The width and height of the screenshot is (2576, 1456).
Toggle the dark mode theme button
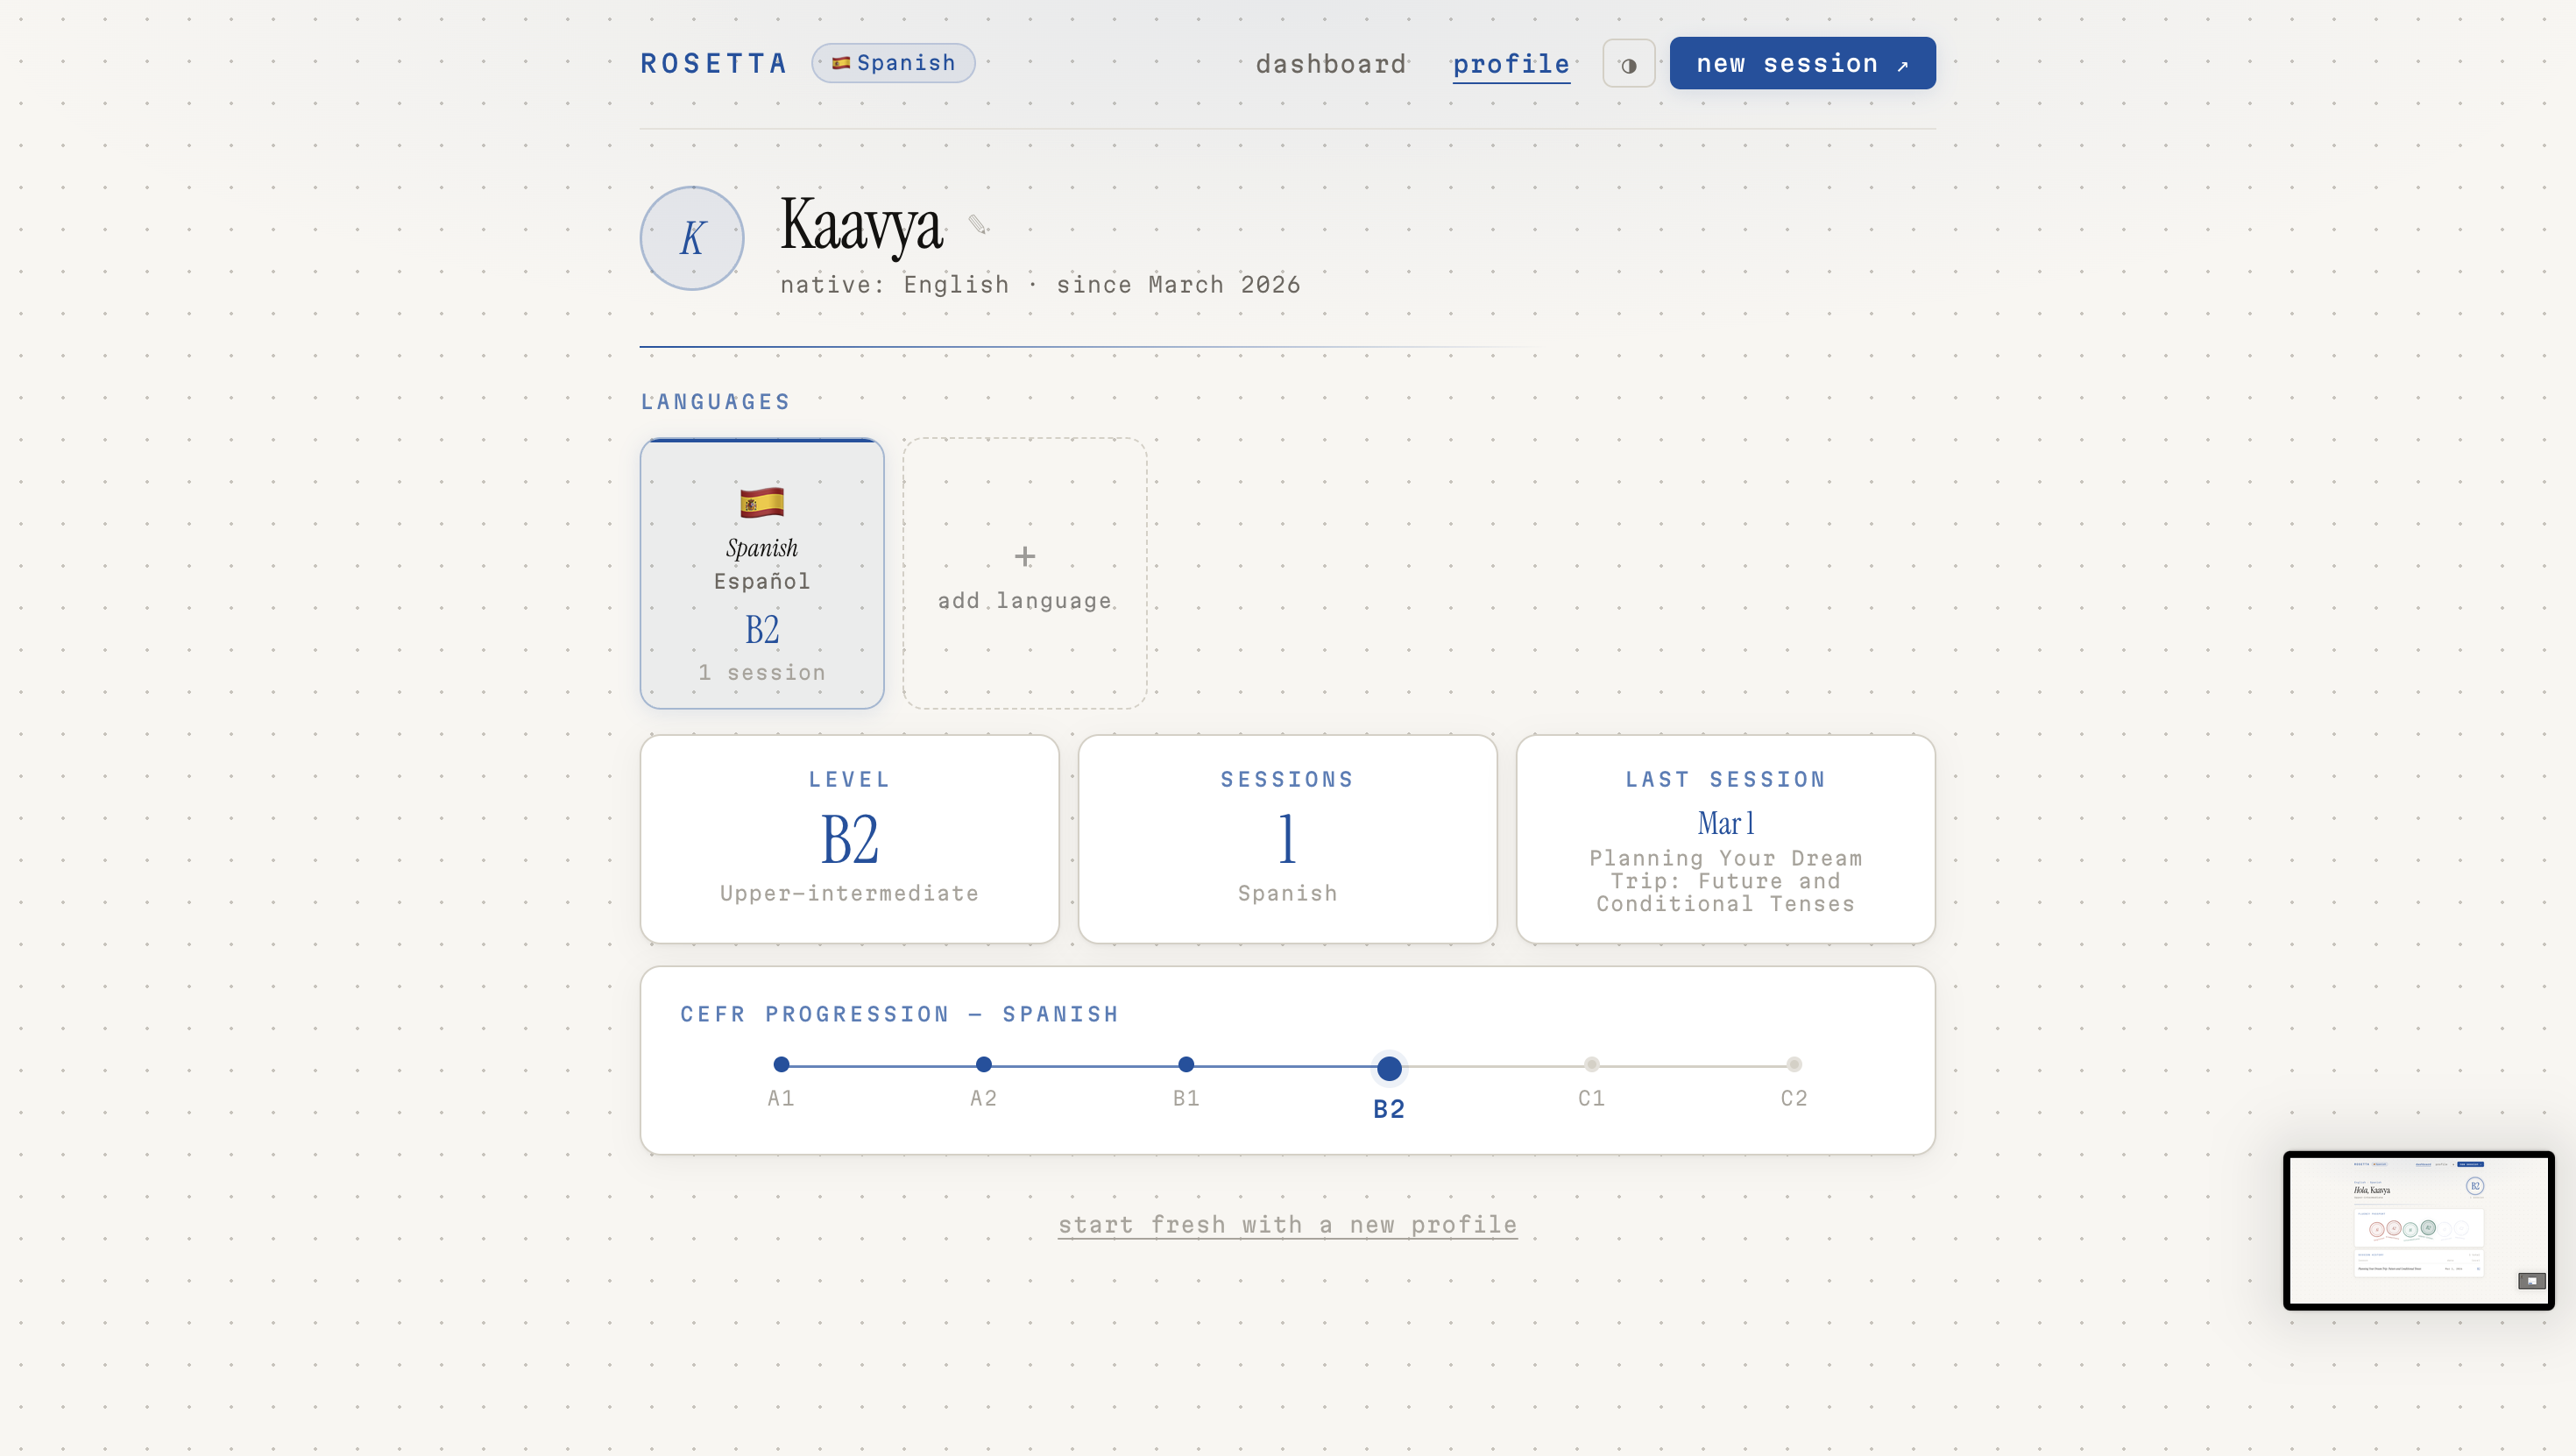point(1628,65)
